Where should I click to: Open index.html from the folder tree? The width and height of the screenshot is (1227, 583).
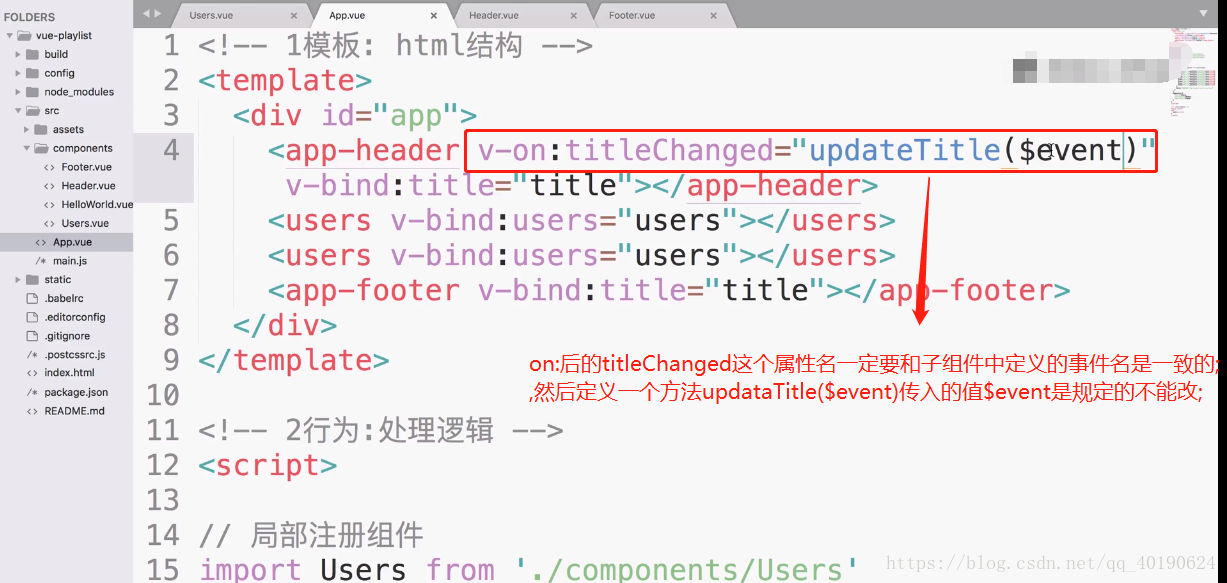(x=69, y=373)
